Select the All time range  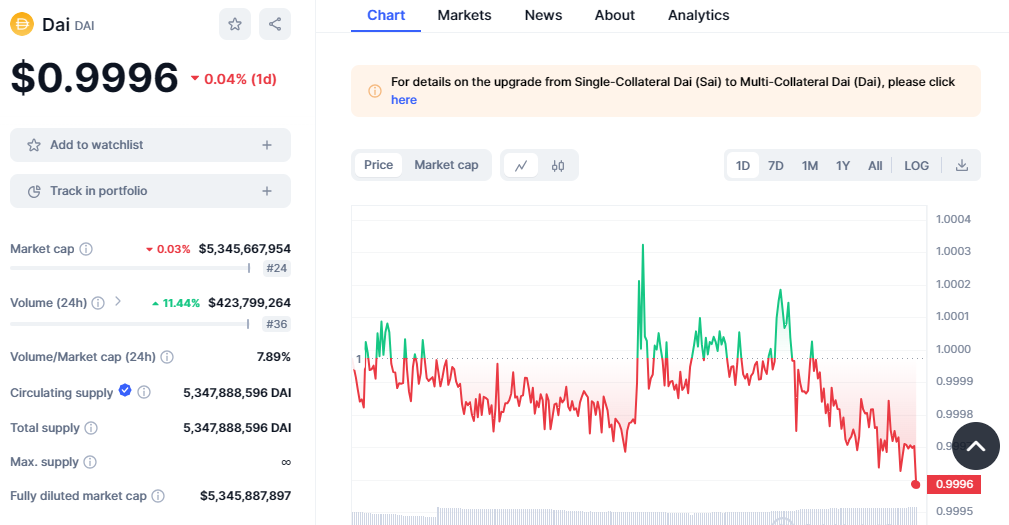click(875, 165)
